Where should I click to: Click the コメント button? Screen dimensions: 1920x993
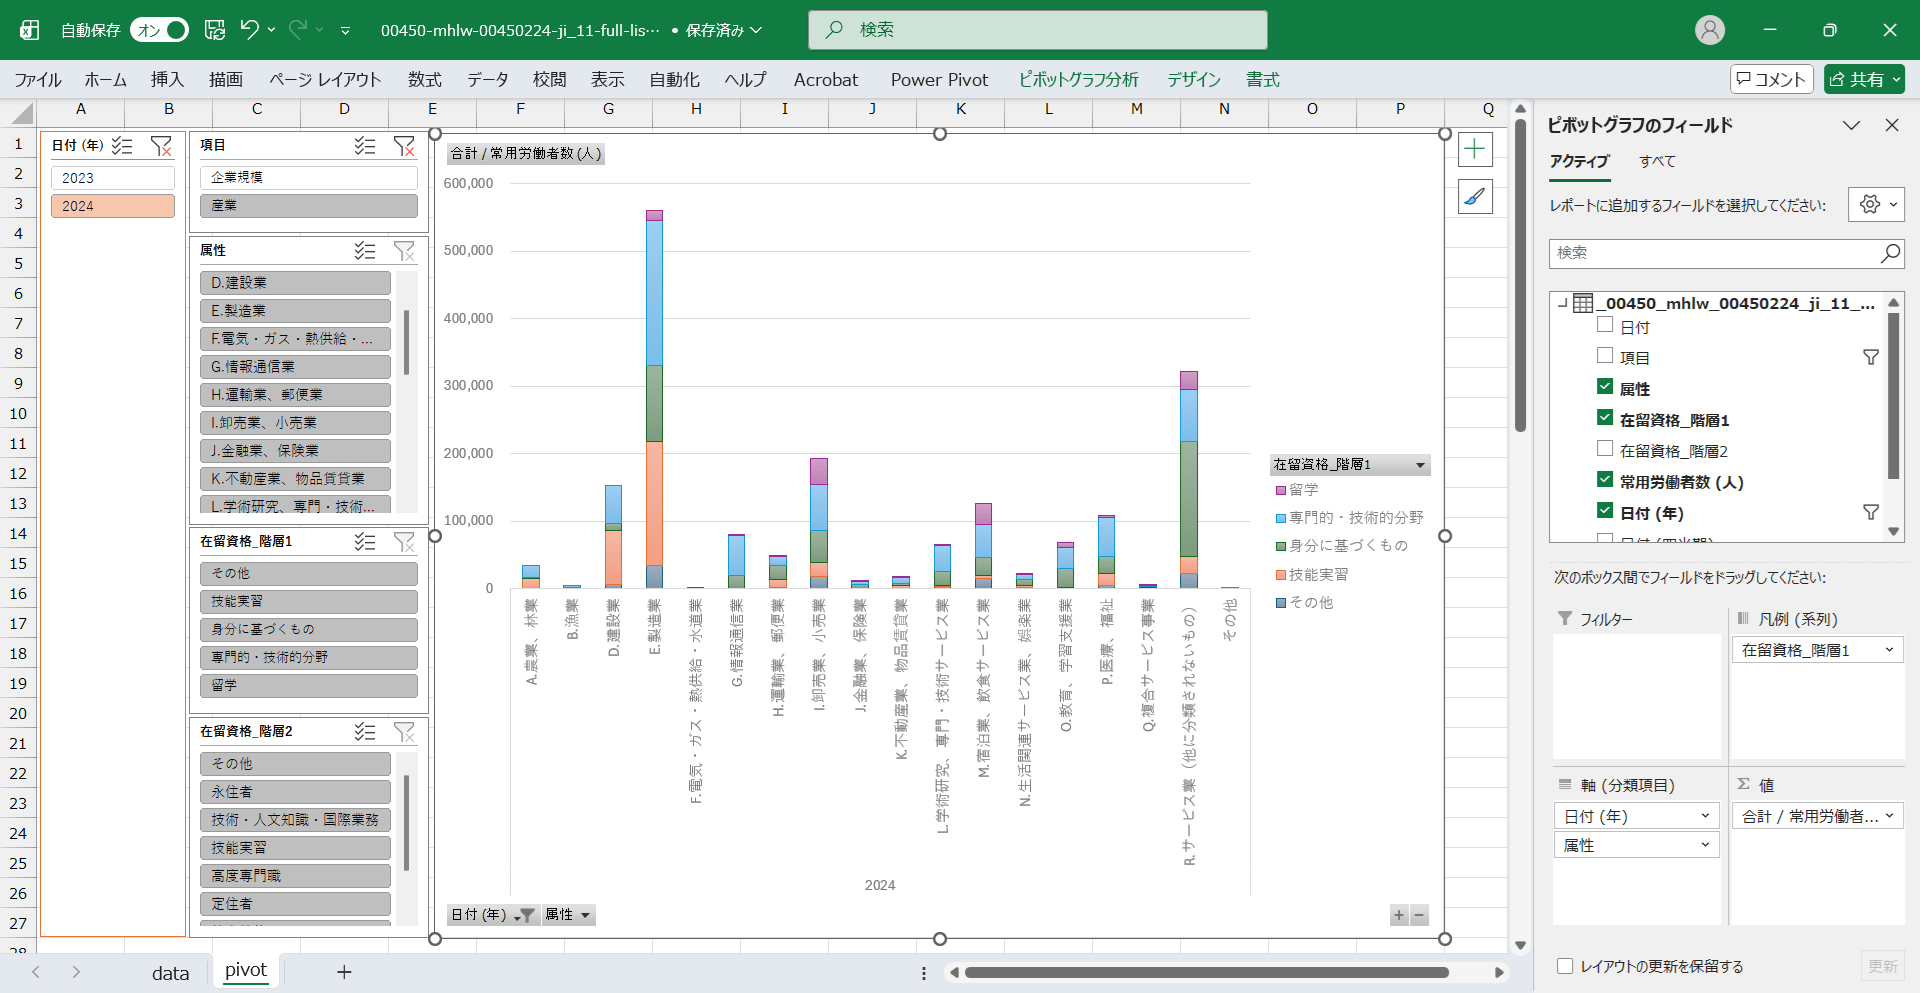click(1771, 80)
